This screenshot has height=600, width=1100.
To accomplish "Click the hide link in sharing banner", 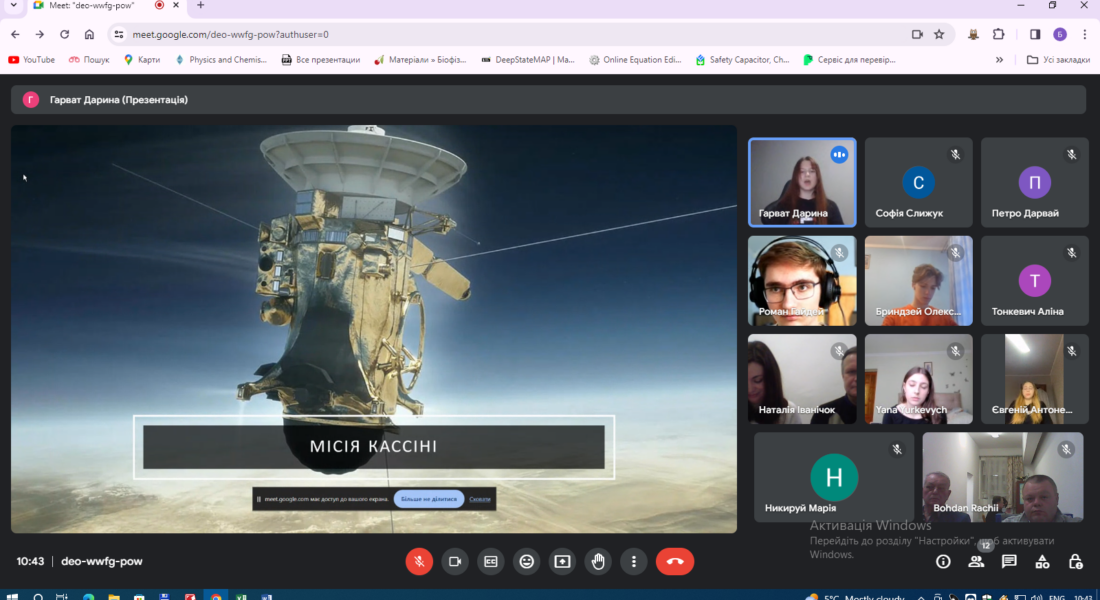I will click(x=480, y=498).
